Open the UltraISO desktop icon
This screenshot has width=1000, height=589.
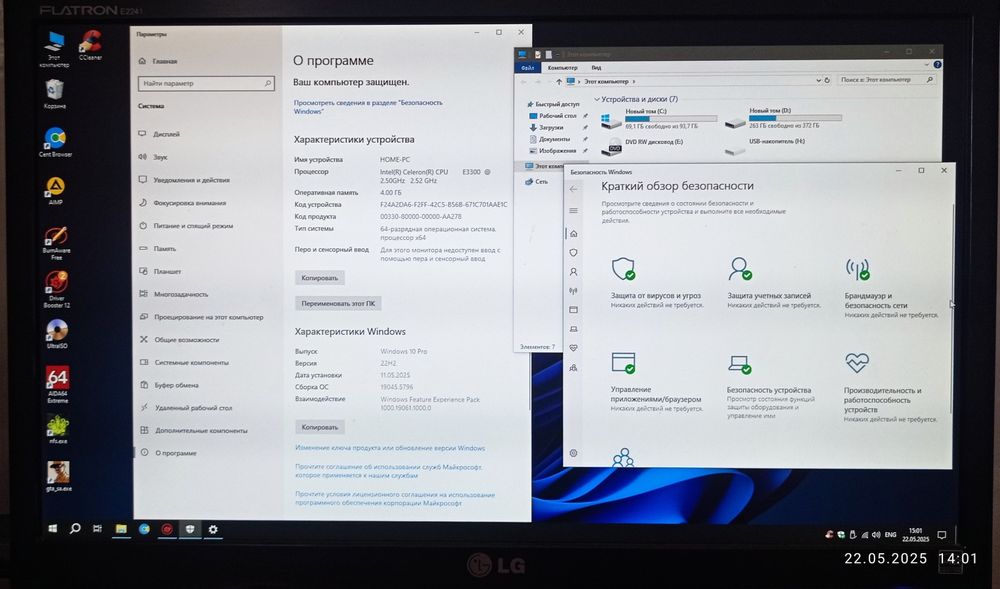57,334
